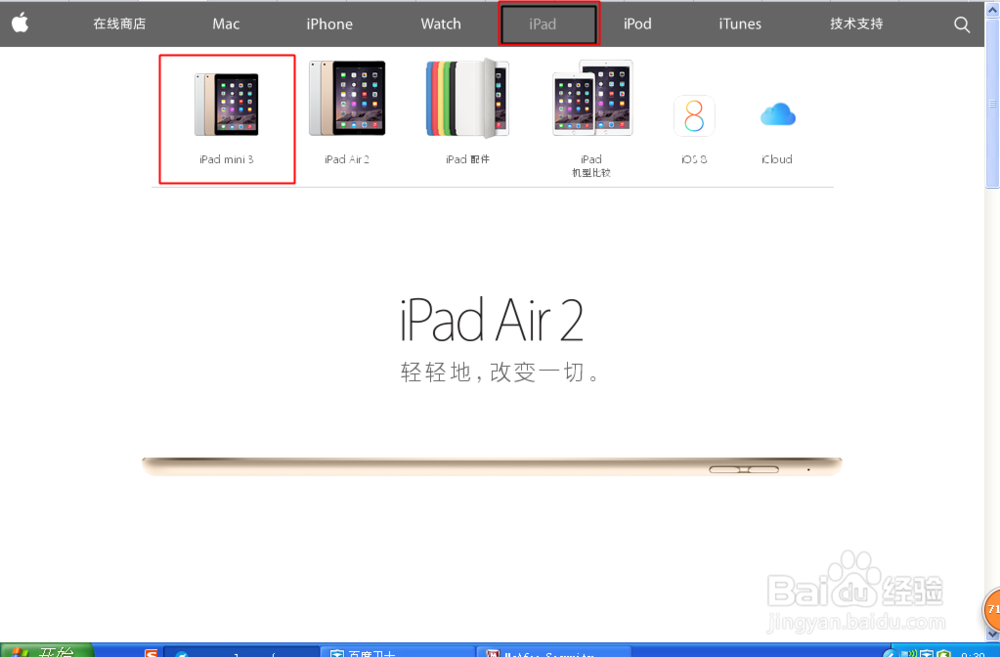Open the search magnifier icon
The height and width of the screenshot is (657, 1000).
coord(961,24)
